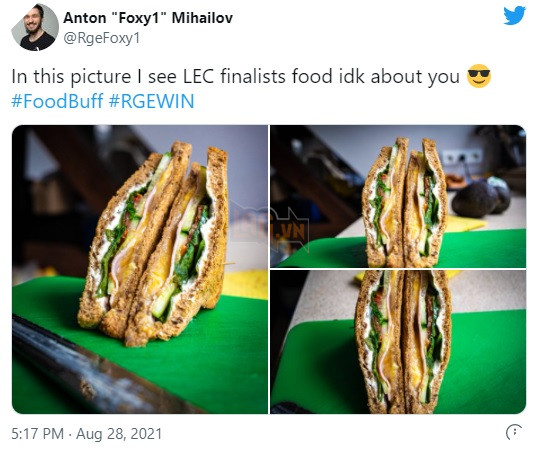Follow the #RGEWIN hashtag link
This screenshot has width=538, height=452.
pyautogui.click(x=151, y=101)
